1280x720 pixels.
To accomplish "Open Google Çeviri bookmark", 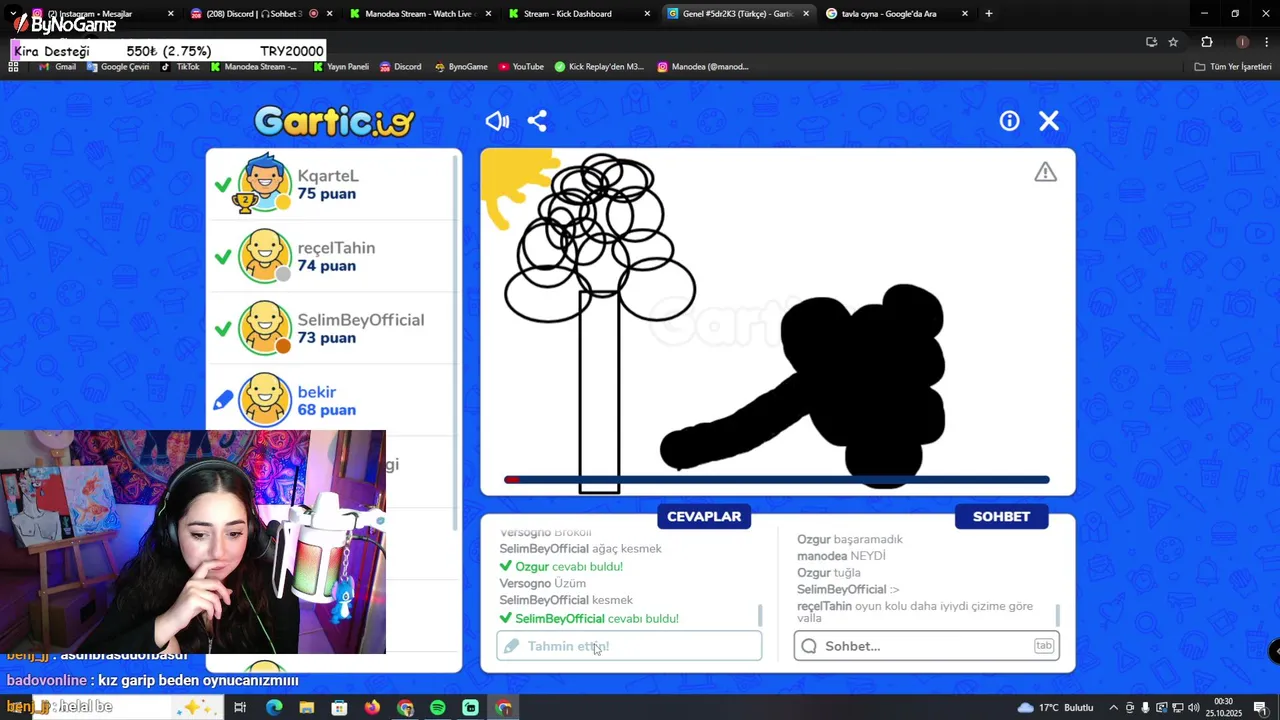I will (118, 67).
